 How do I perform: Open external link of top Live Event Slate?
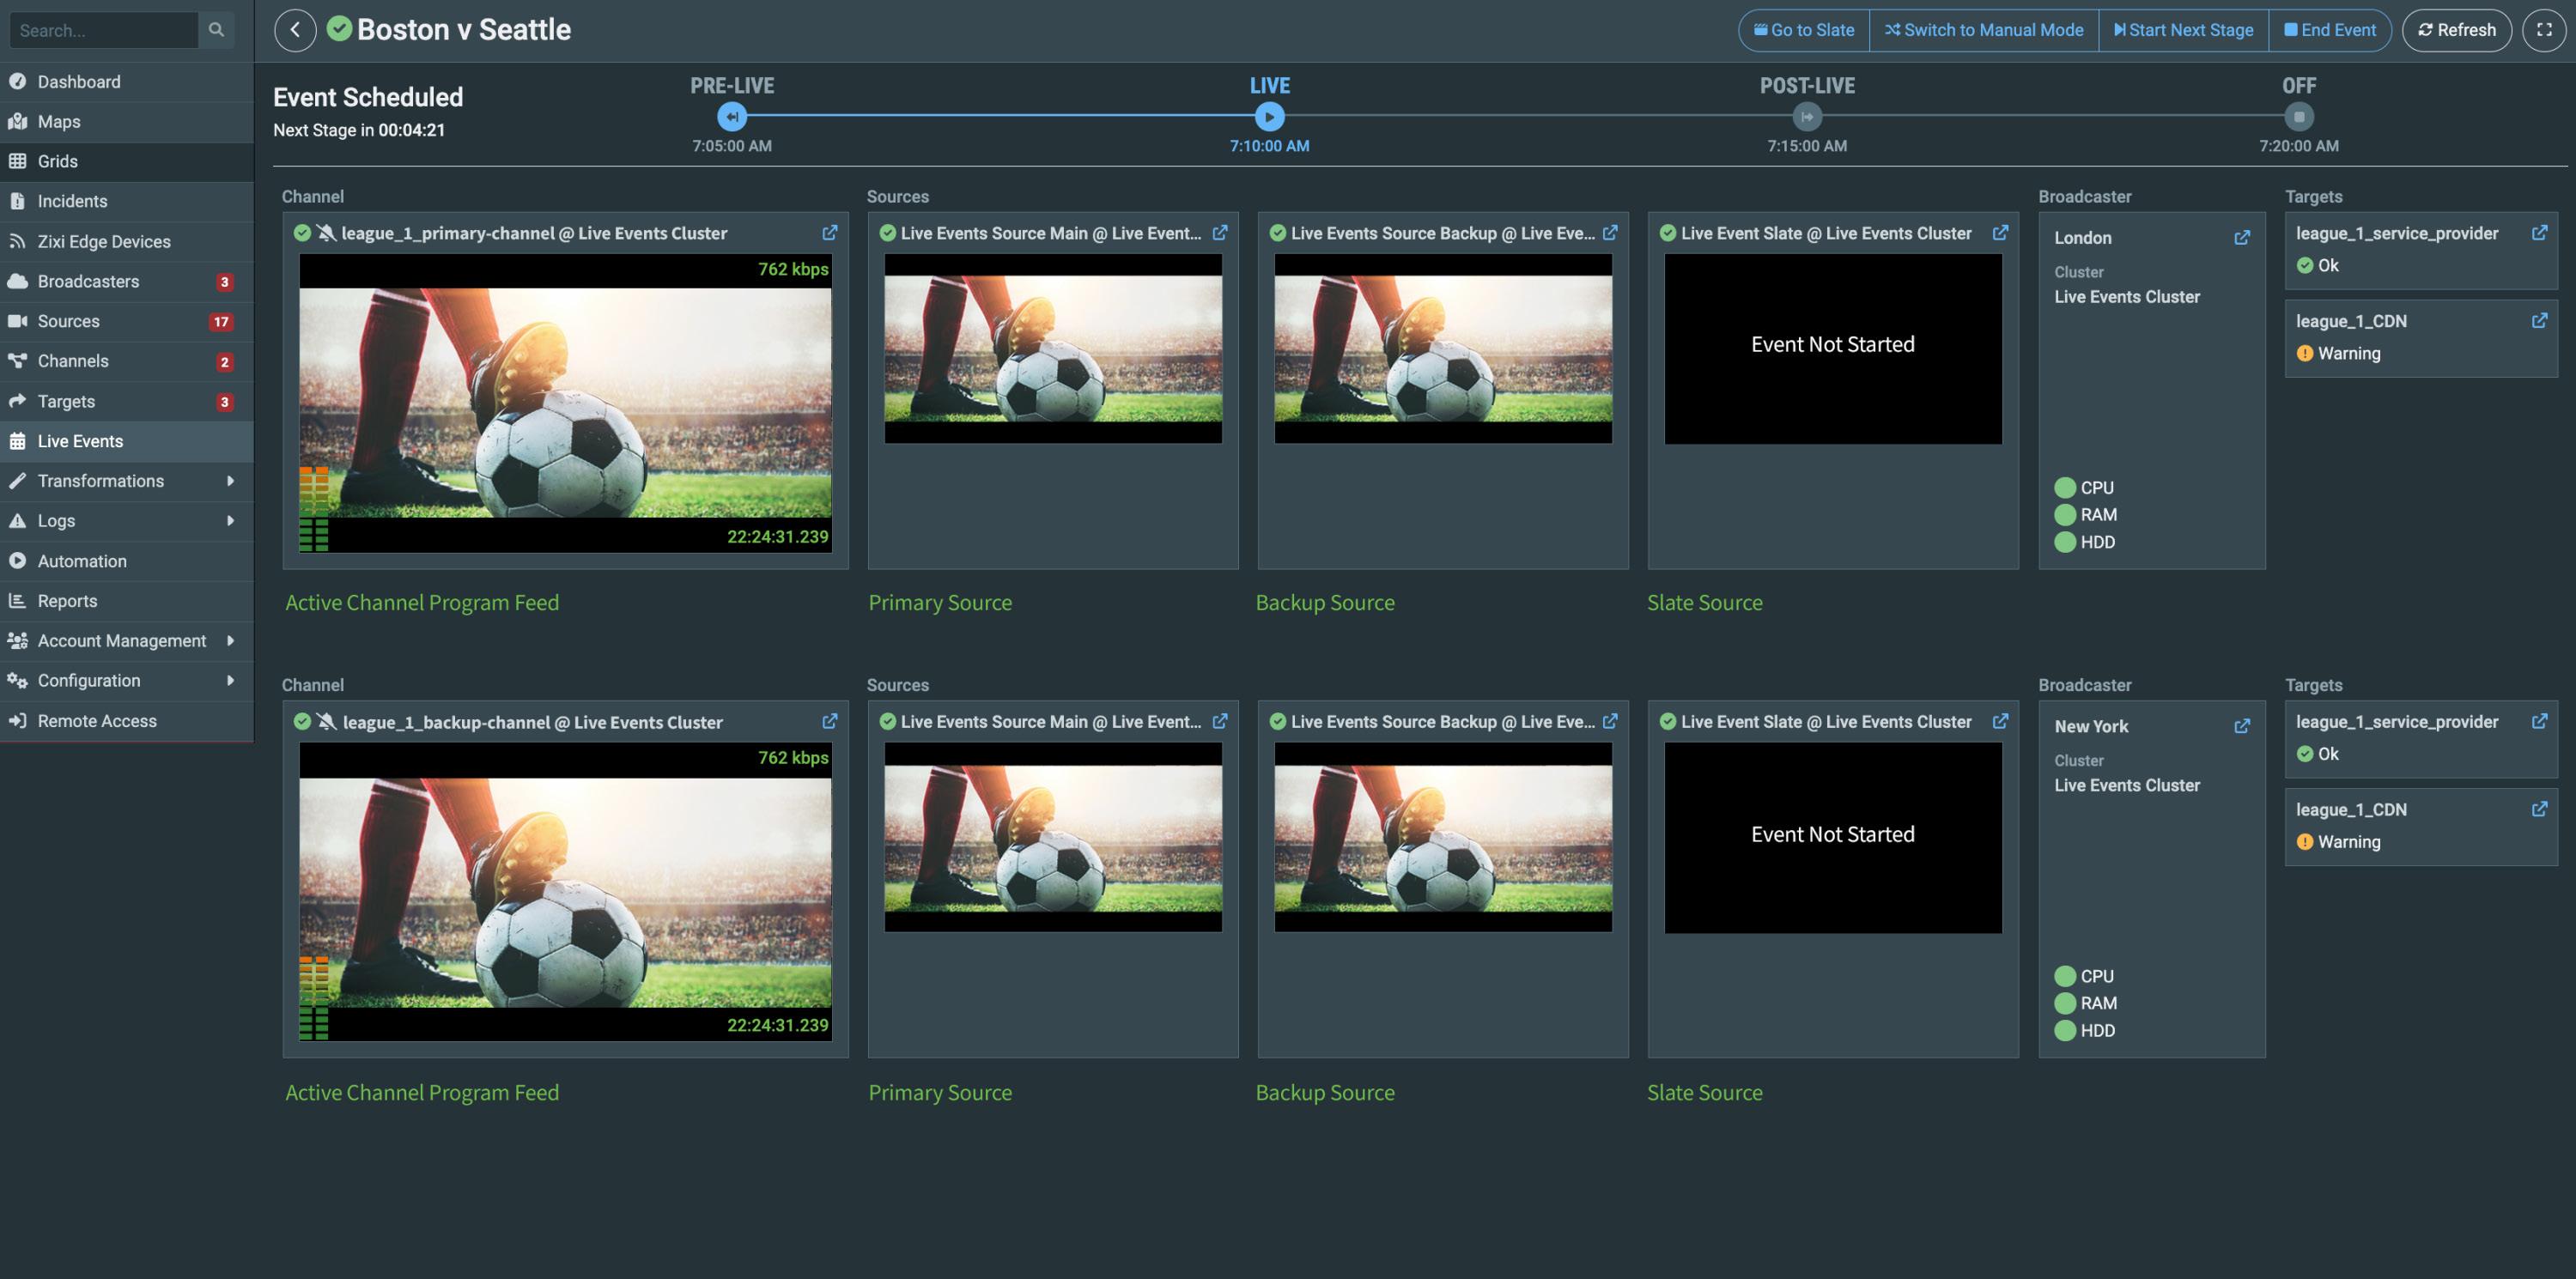pos(2000,233)
